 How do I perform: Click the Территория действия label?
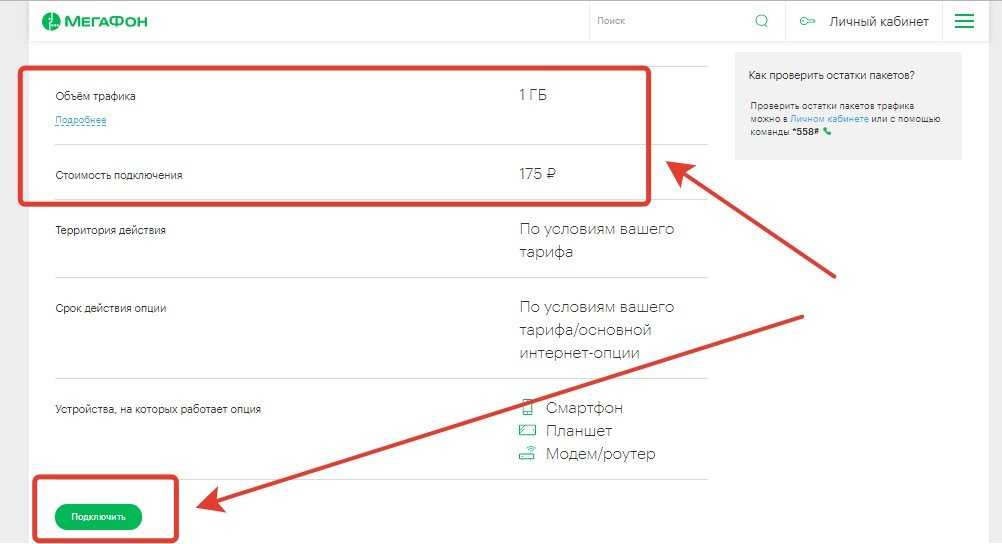(111, 230)
